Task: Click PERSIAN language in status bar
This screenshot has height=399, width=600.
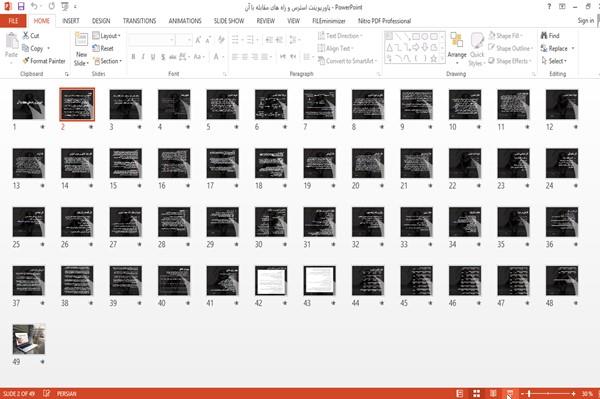Action: pos(67,393)
